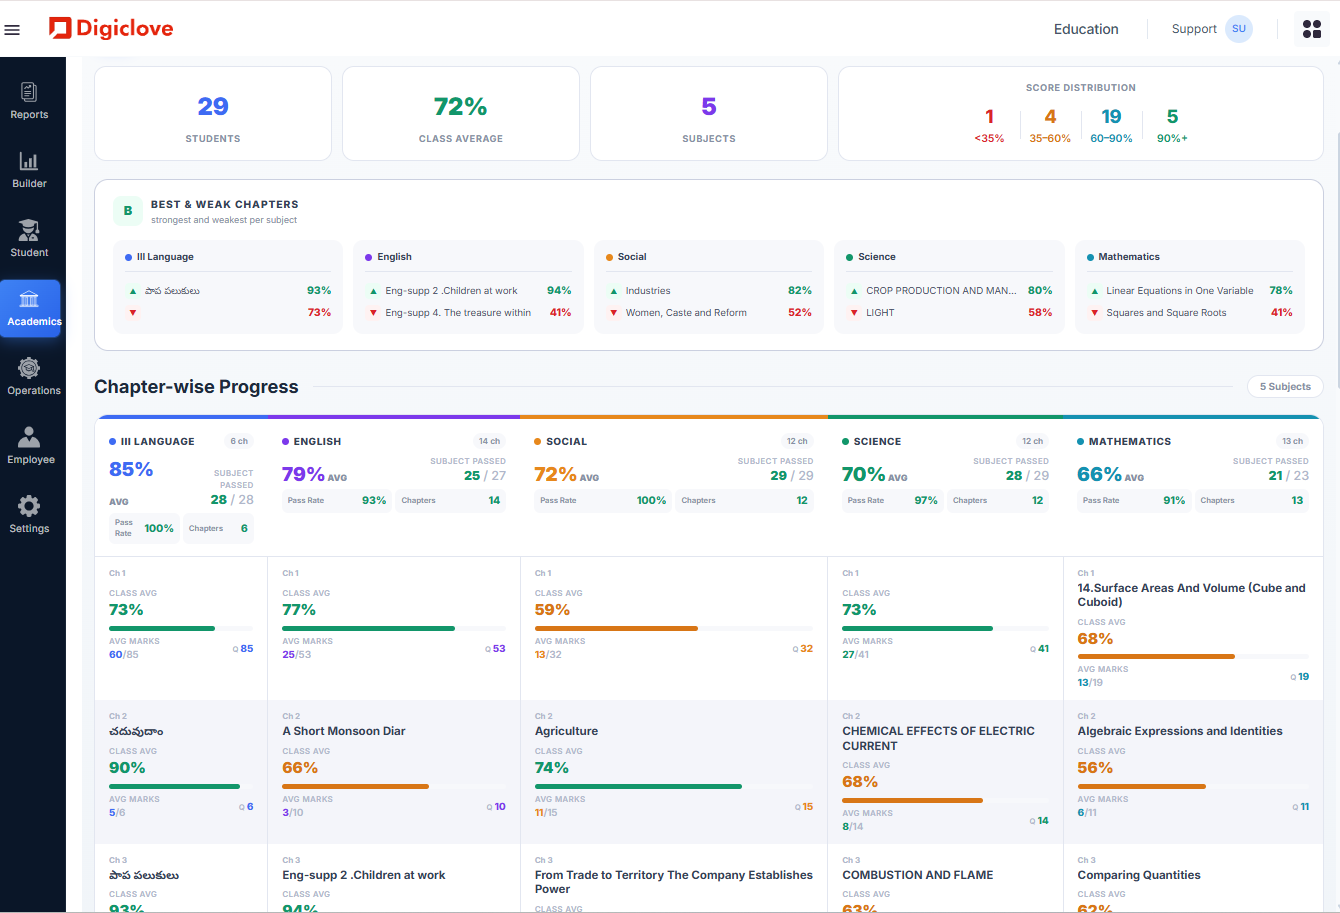This screenshot has height=913, width=1340.
Task: Click the LIGHT weak chapter row
Action: coord(949,312)
